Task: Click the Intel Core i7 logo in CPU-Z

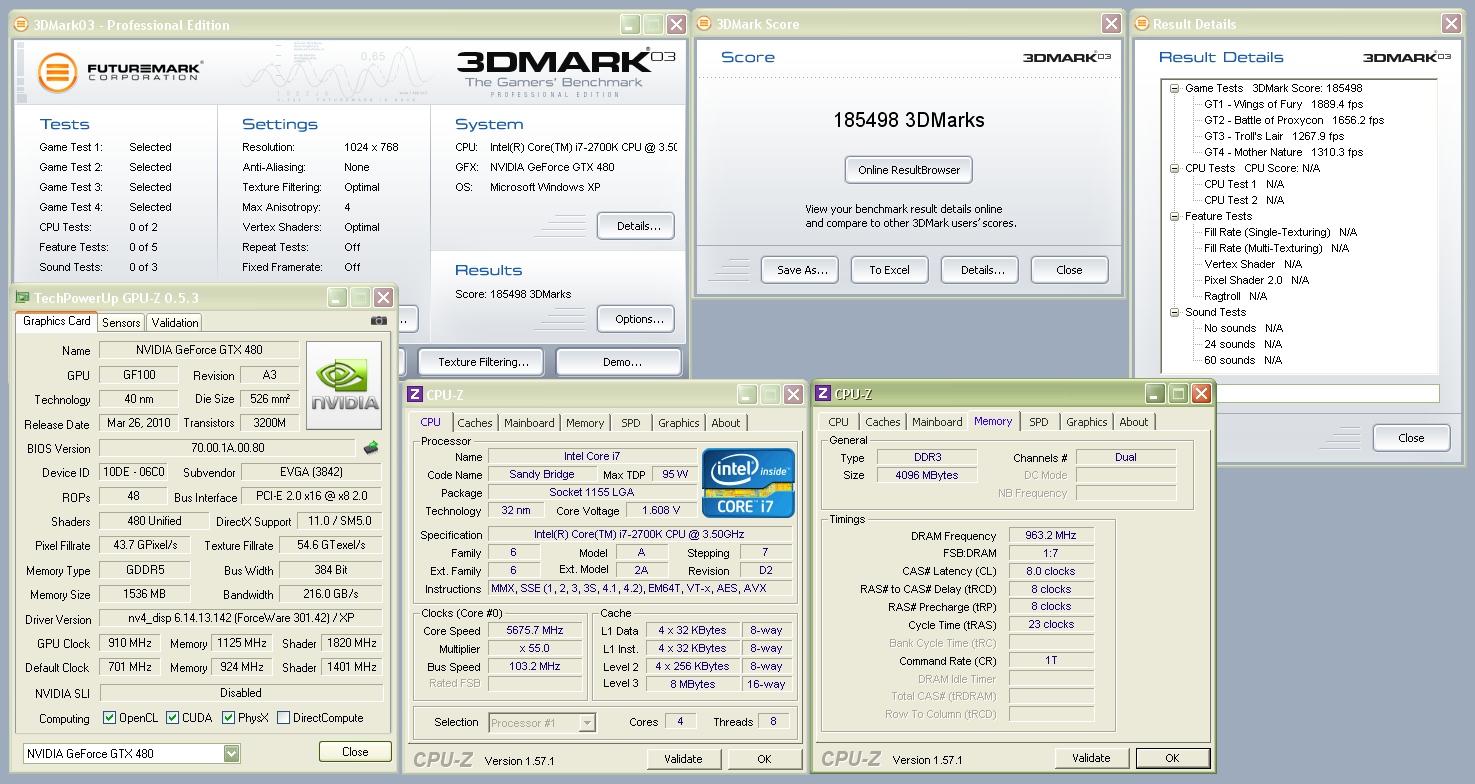Action: tap(748, 483)
